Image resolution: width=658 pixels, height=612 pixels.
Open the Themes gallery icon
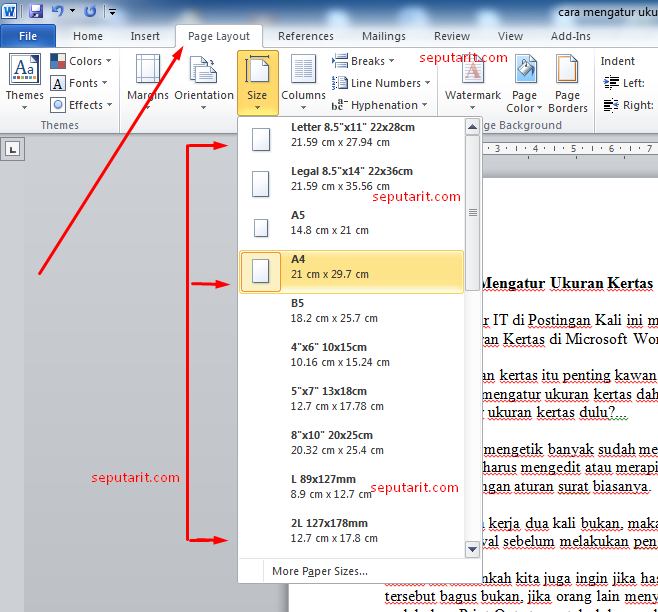click(25, 69)
